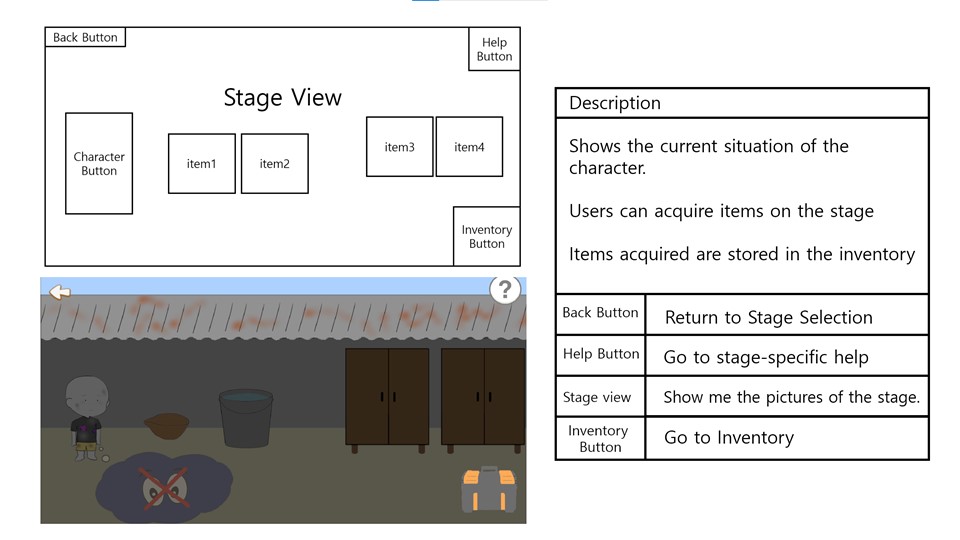
Task: Click the Help Button wireframe box
Action: point(494,49)
